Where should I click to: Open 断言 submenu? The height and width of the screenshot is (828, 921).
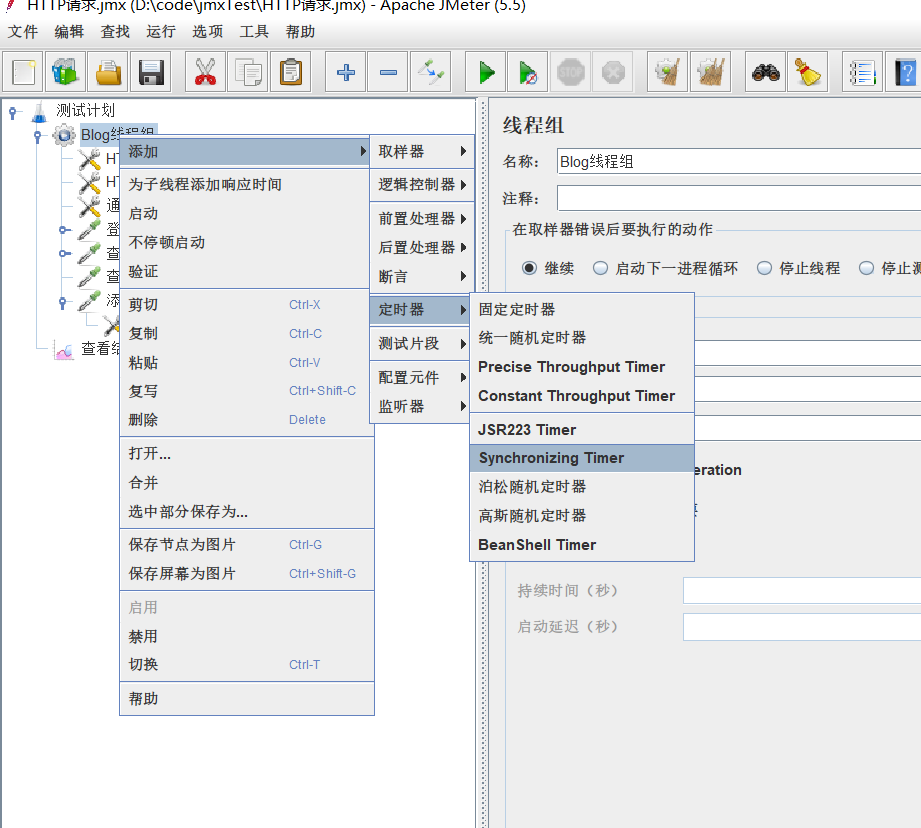click(422, 276)
